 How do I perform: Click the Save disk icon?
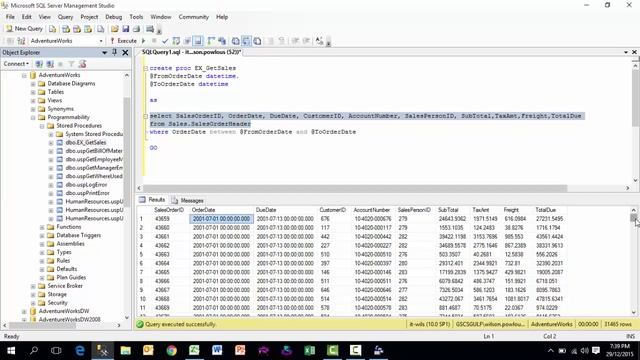(126, 29)
